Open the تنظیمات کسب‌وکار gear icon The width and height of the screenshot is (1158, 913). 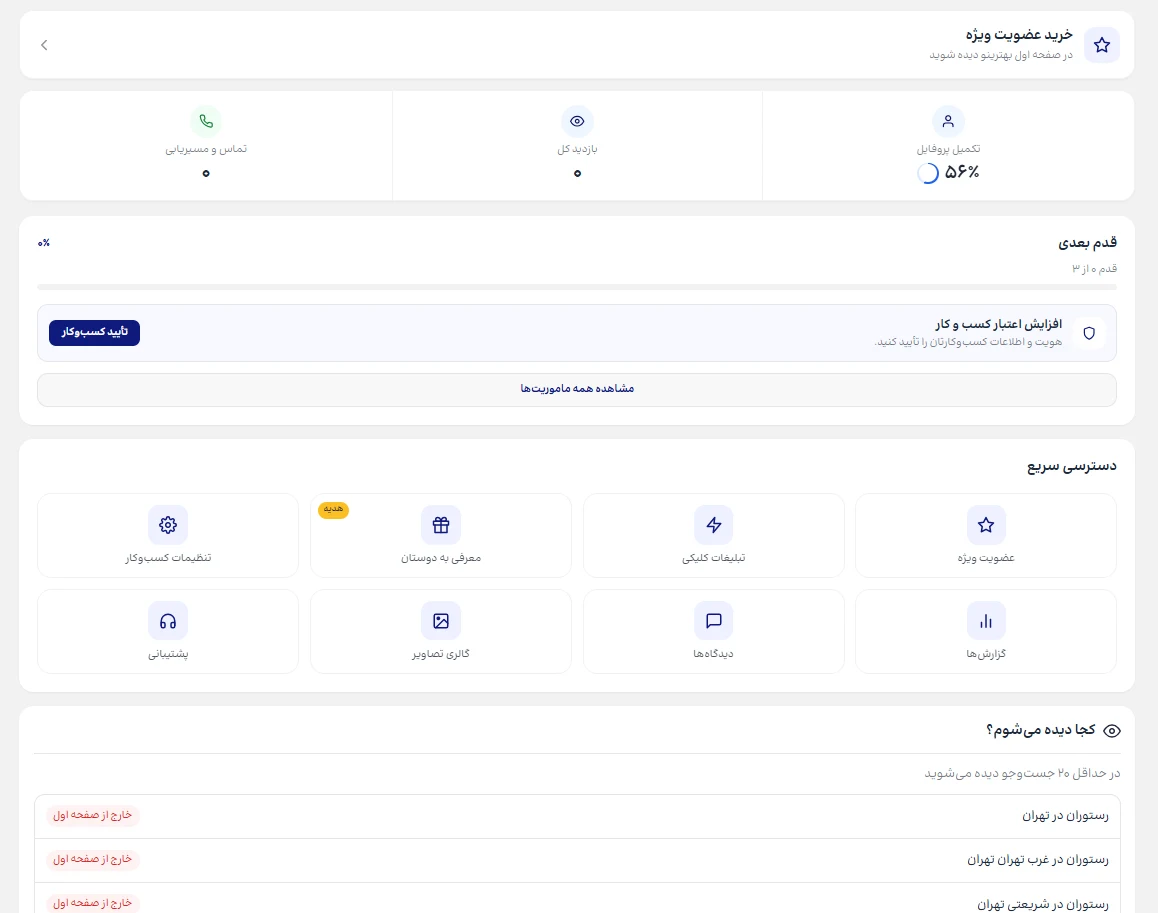168,524
